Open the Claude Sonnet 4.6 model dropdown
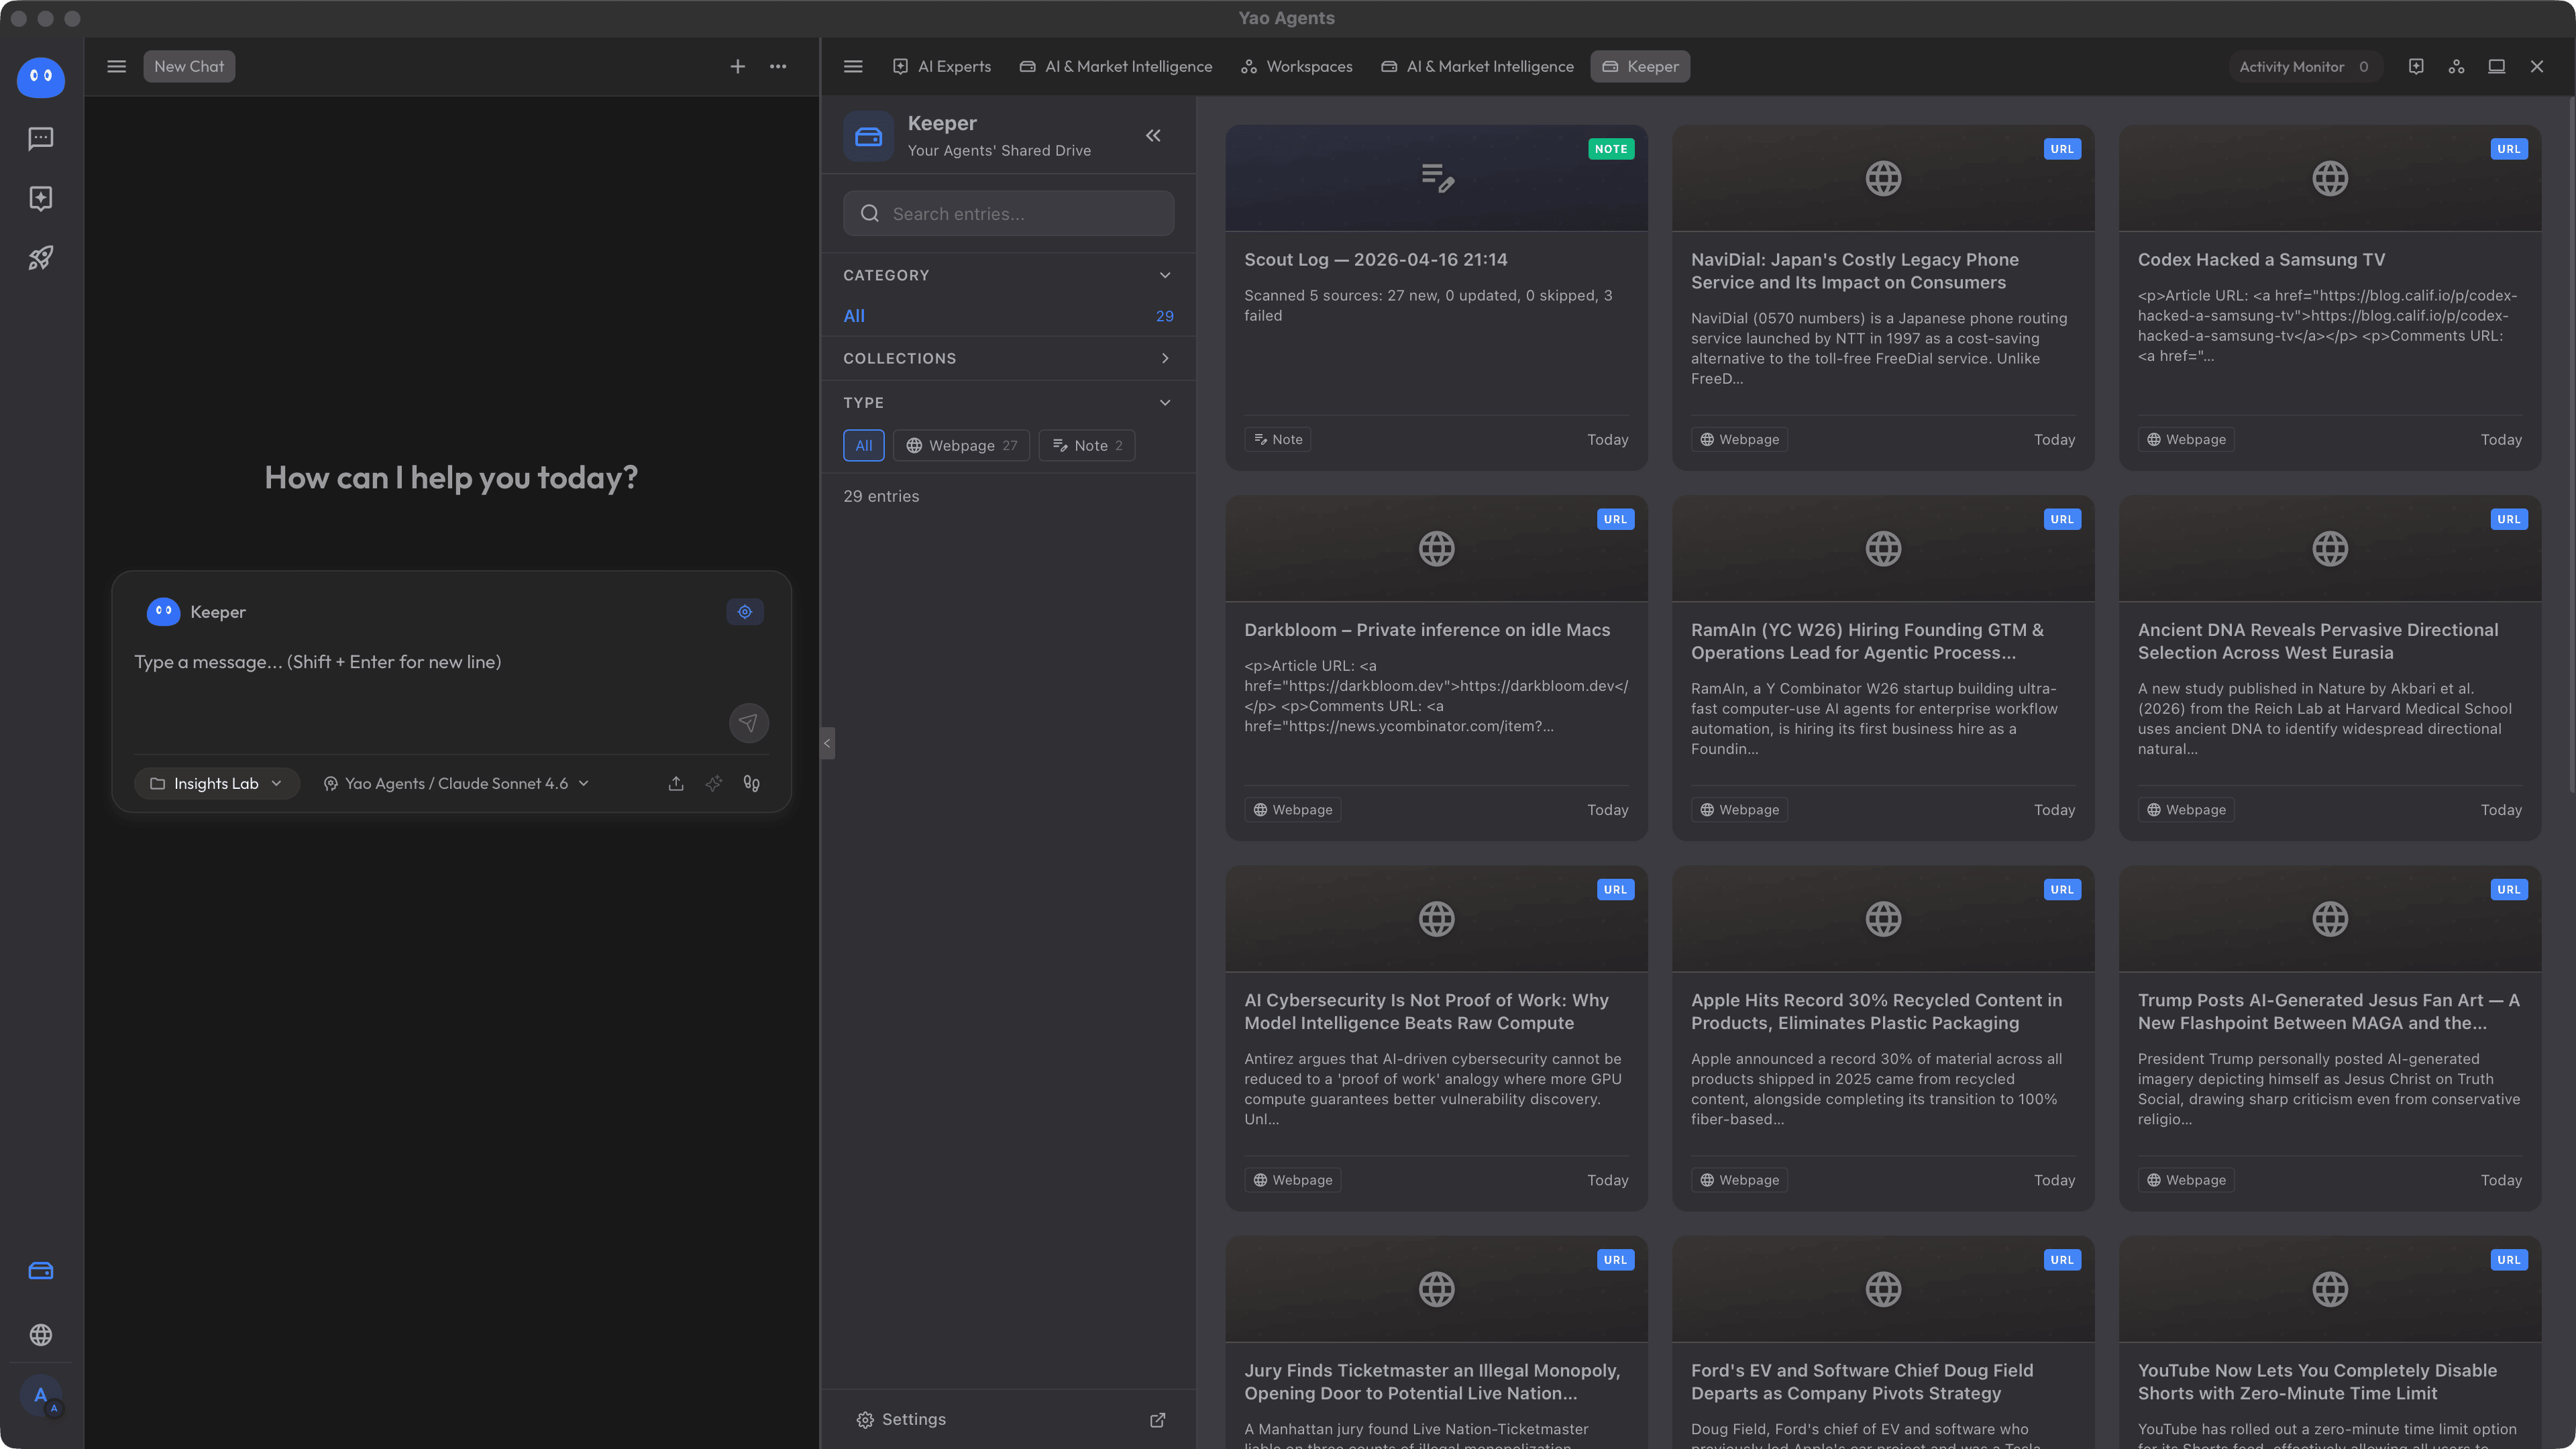Screen dimensions: 2576x1449 click(456, 784)
